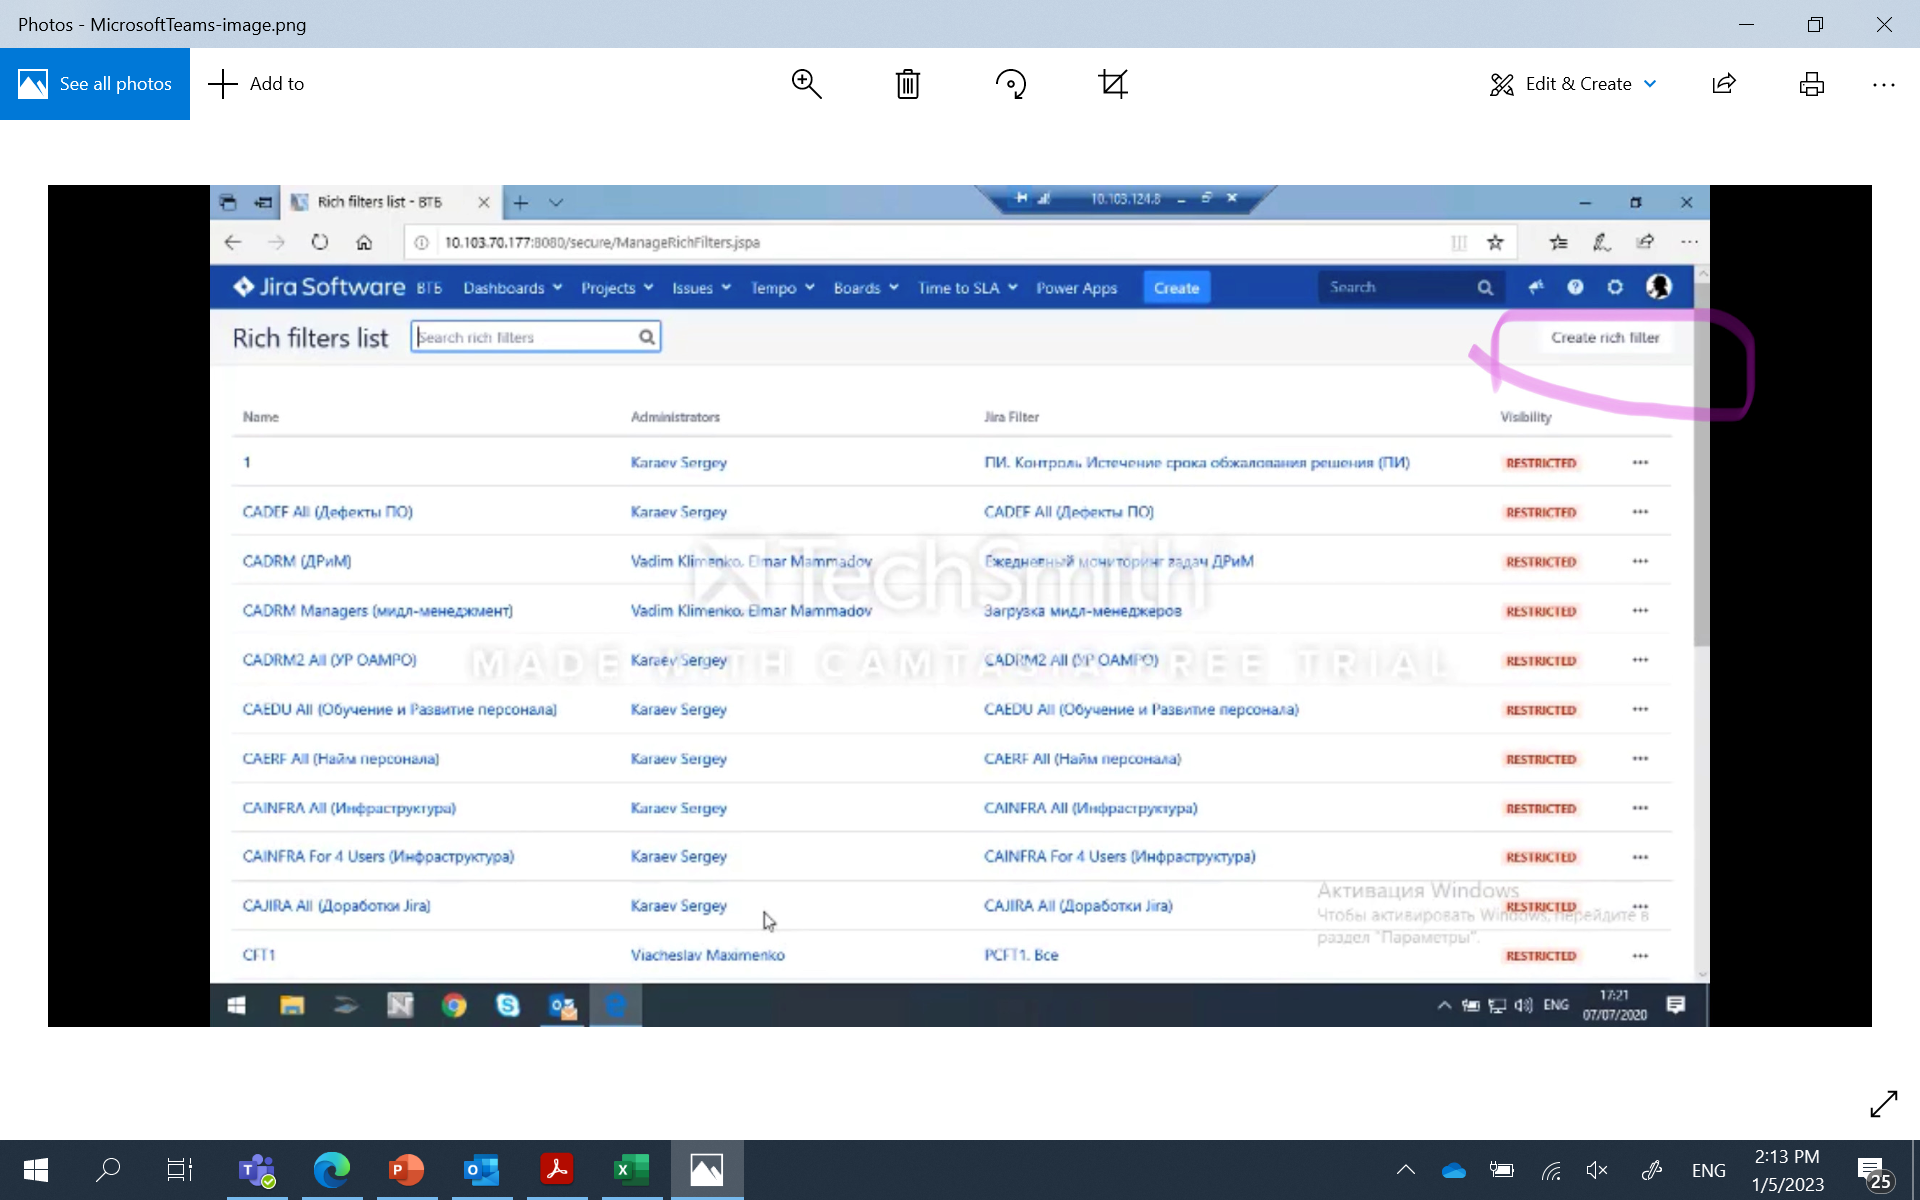Open the See more options menu
Image resolution: width=1920 pixels, height=1200 pixels.
[x=1884, y=84]
